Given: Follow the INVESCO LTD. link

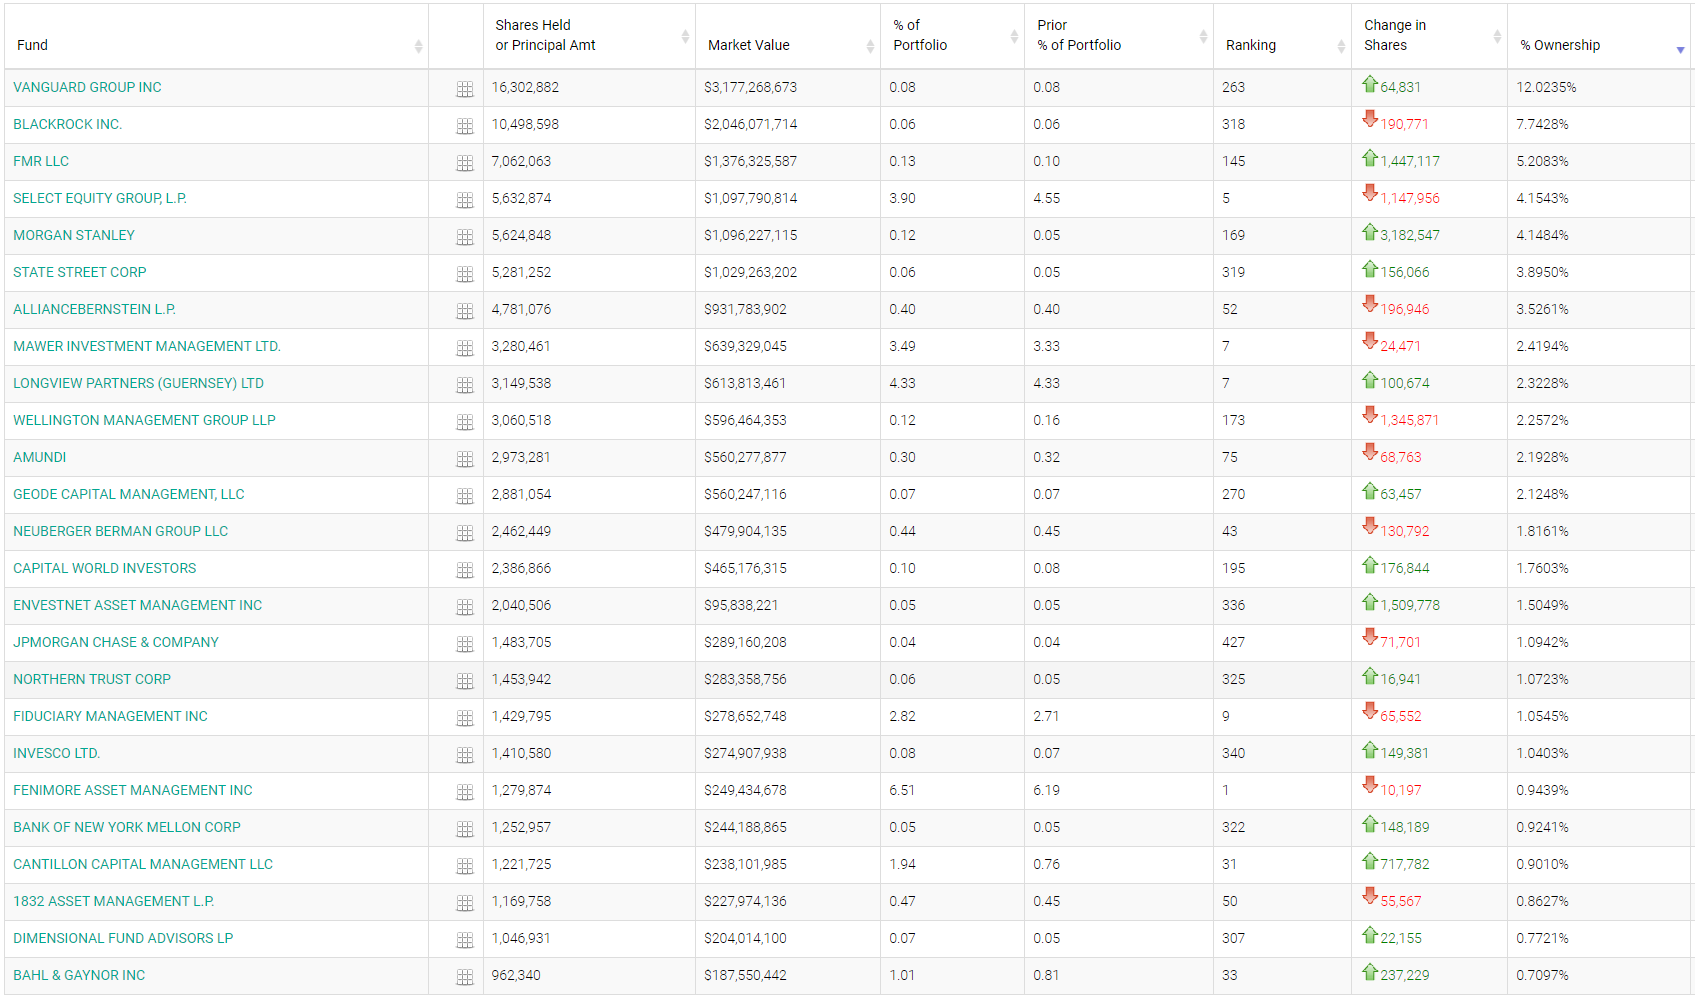Looking at the screenshot, I should point(57,753).
